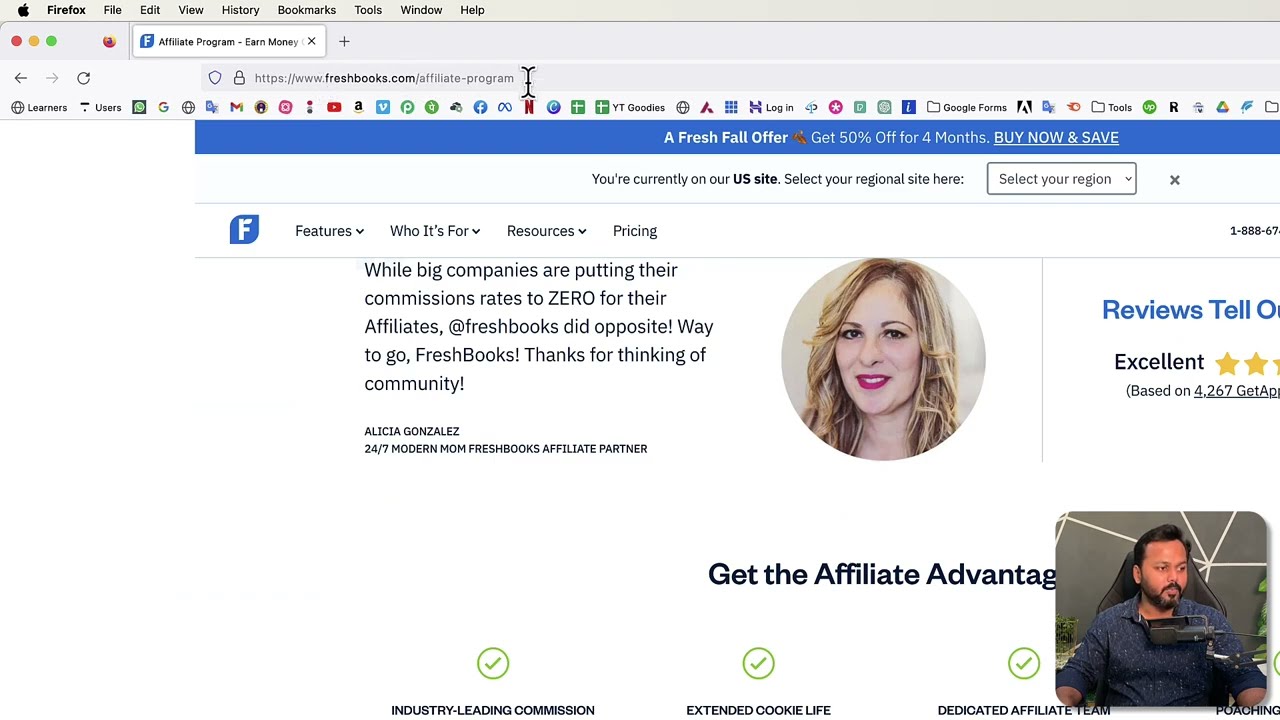Open the blue grid apps bookmark icon
Viewport: 1280px width, 720px height.
731,107
